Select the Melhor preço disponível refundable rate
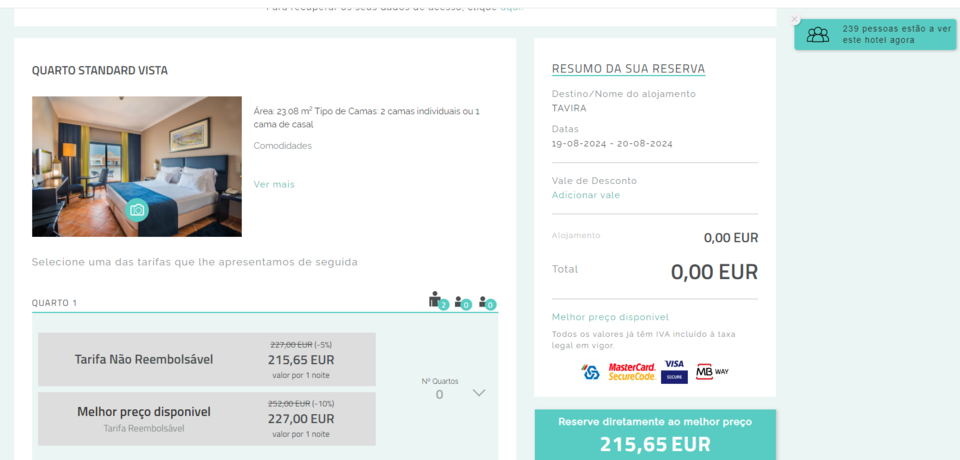The image size is (960, 460). (x=207, y=418)
